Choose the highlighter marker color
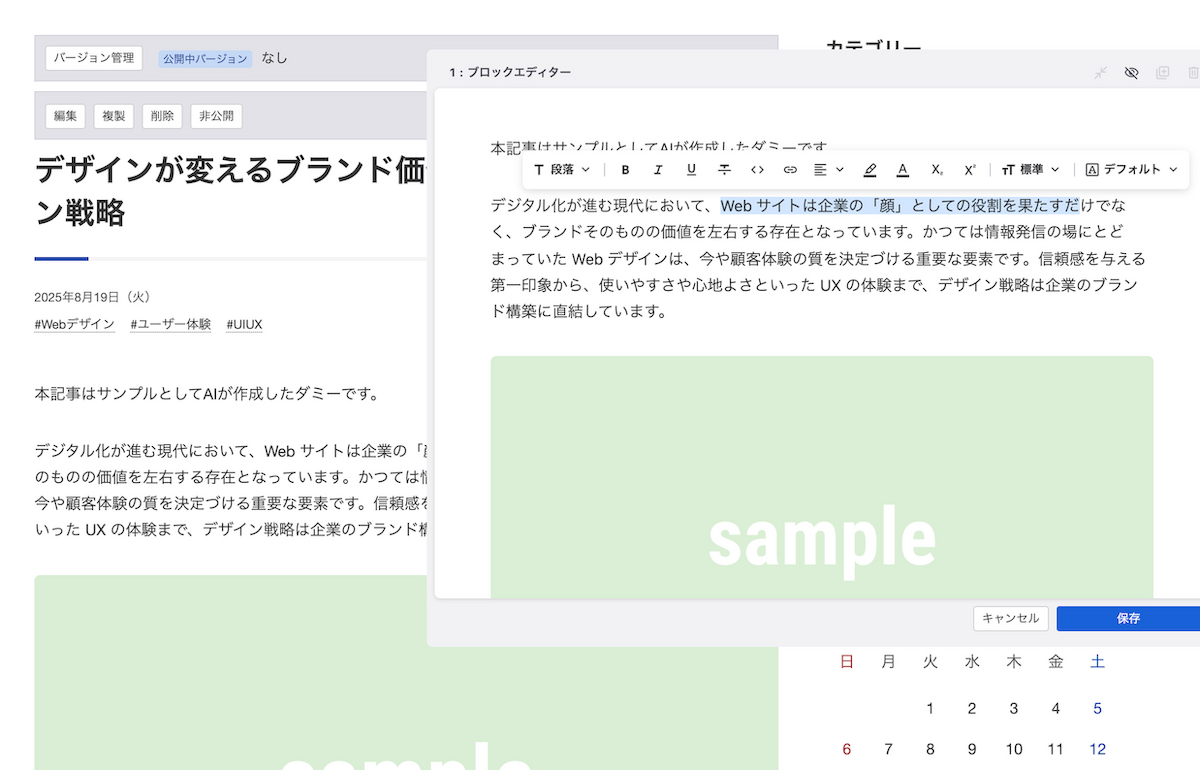This screenshot has width=1200, height=770. pyautogui.click(x=870, y=170)
